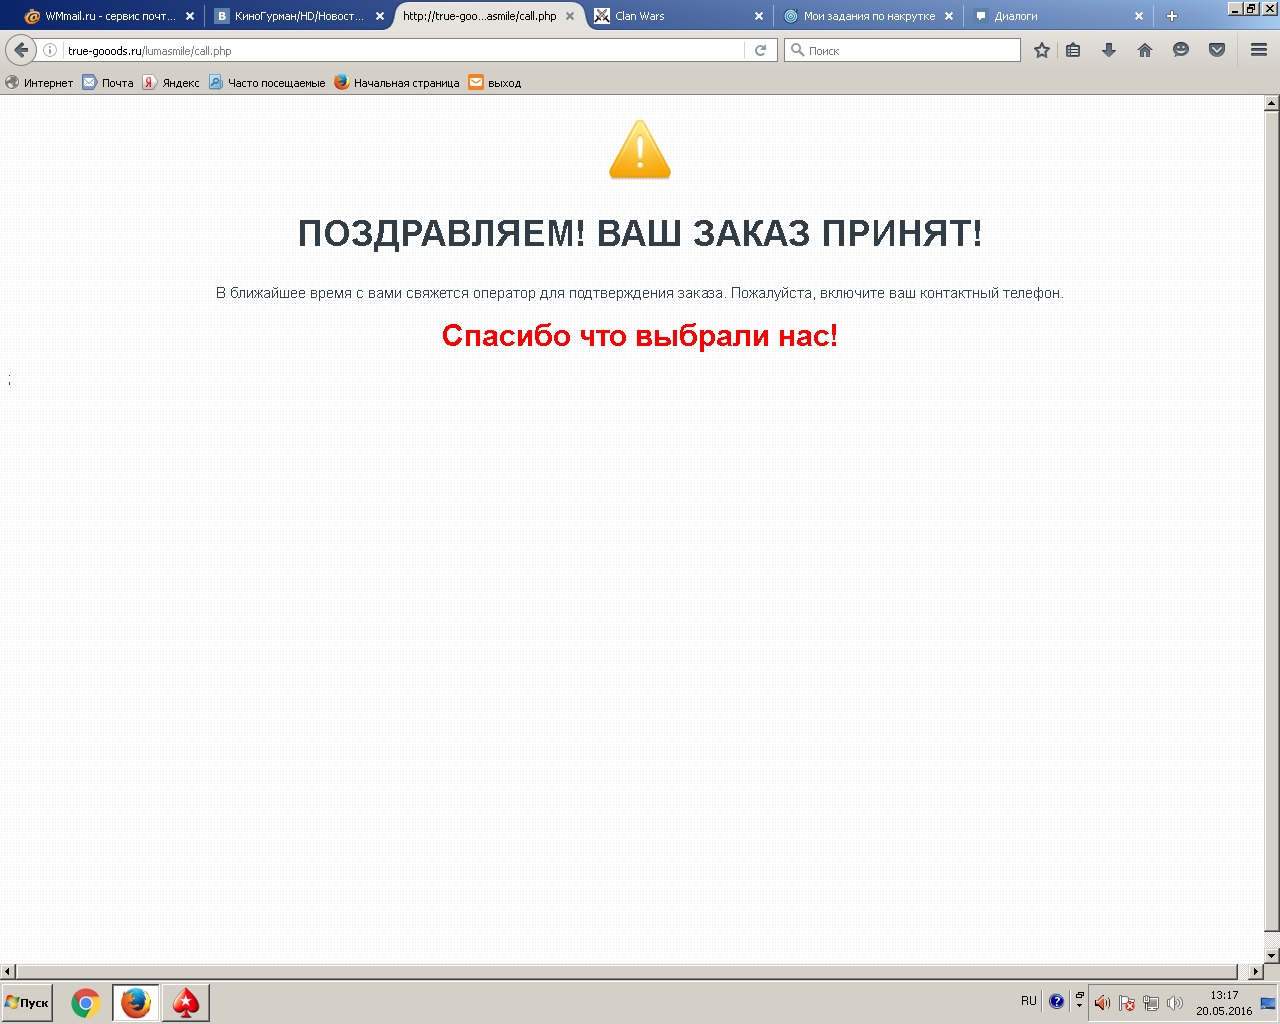Image resolution: width=1280 pixels, height=1024 pixels.
Task: Click the vertical scrollbar up arrow
Action: (x=1272, y=103)
